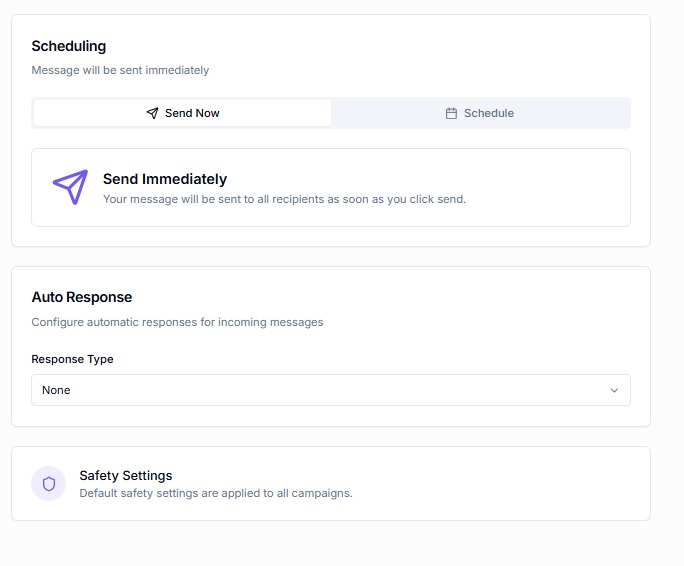Switch to the Schedule tab label
Screen dimensions: 684x566
488,113
